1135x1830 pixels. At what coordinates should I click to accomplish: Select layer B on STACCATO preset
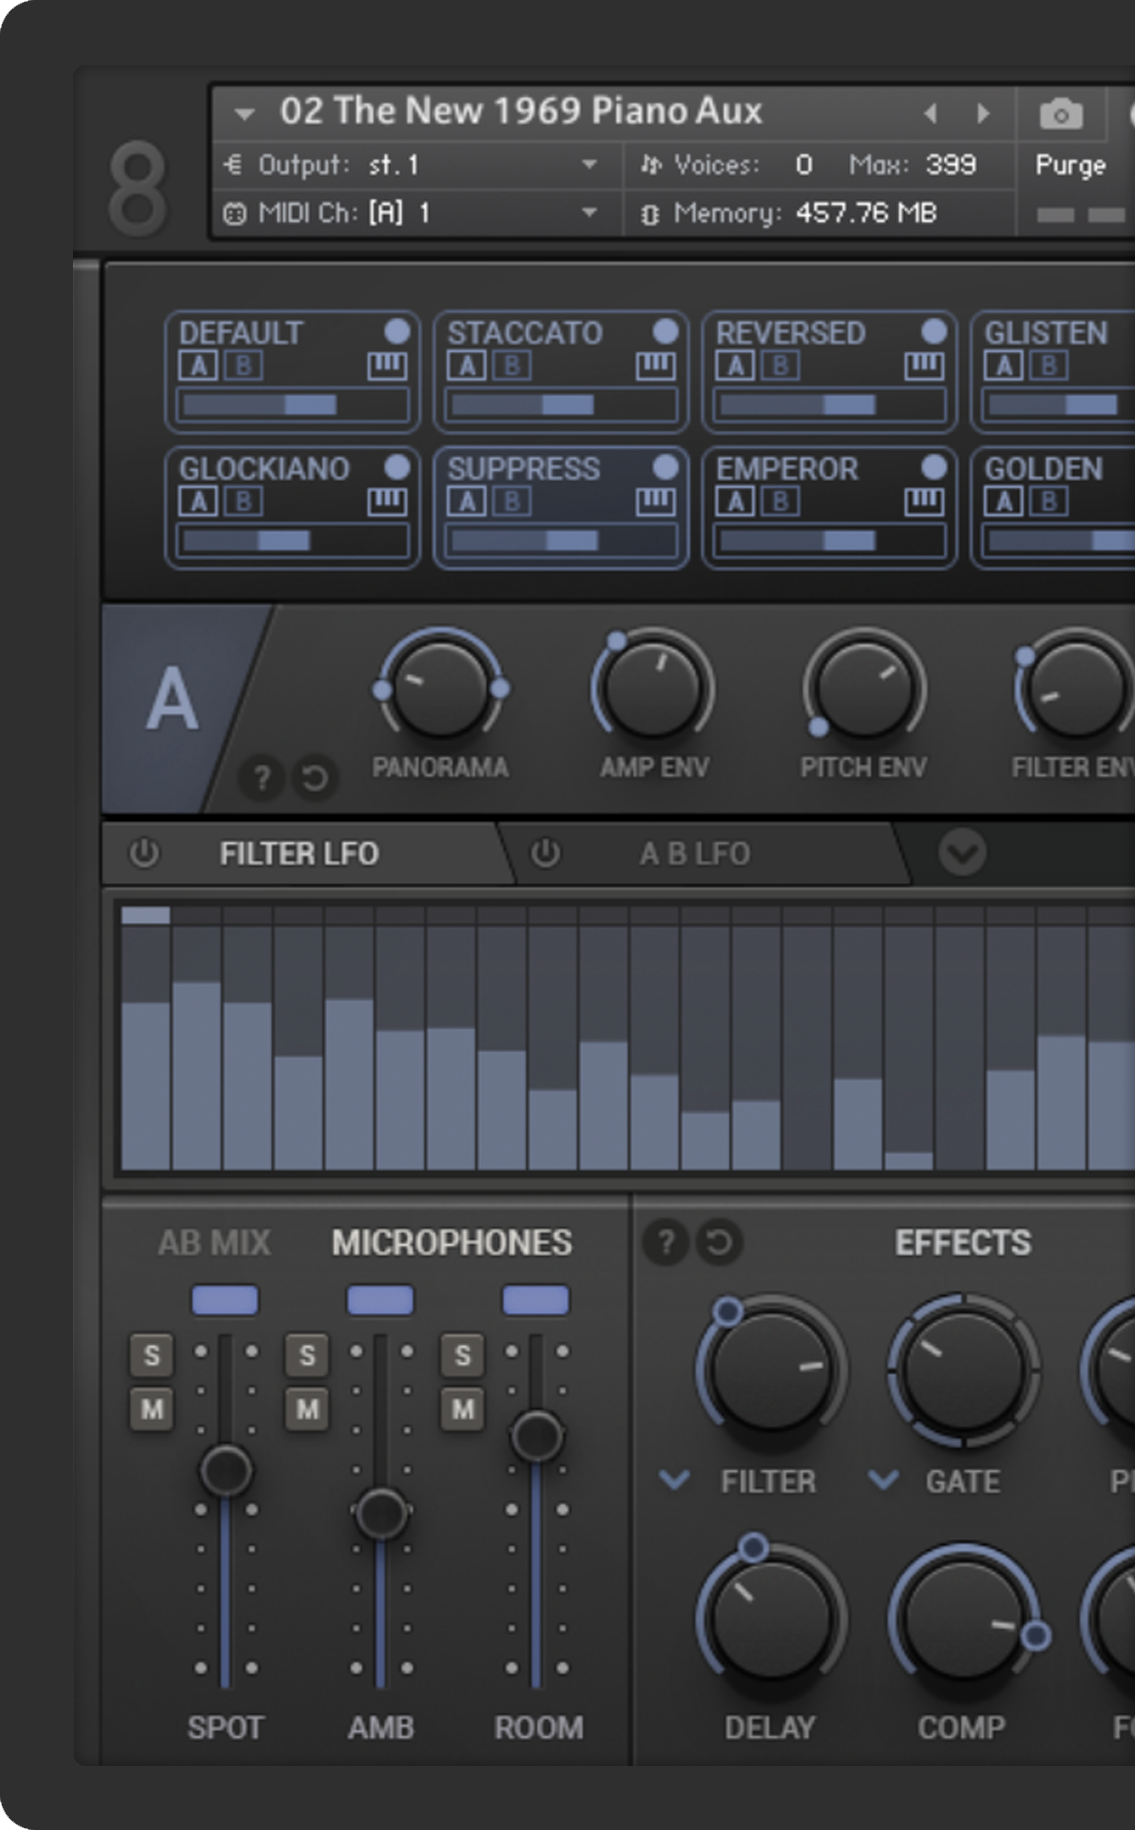point(511,366)
